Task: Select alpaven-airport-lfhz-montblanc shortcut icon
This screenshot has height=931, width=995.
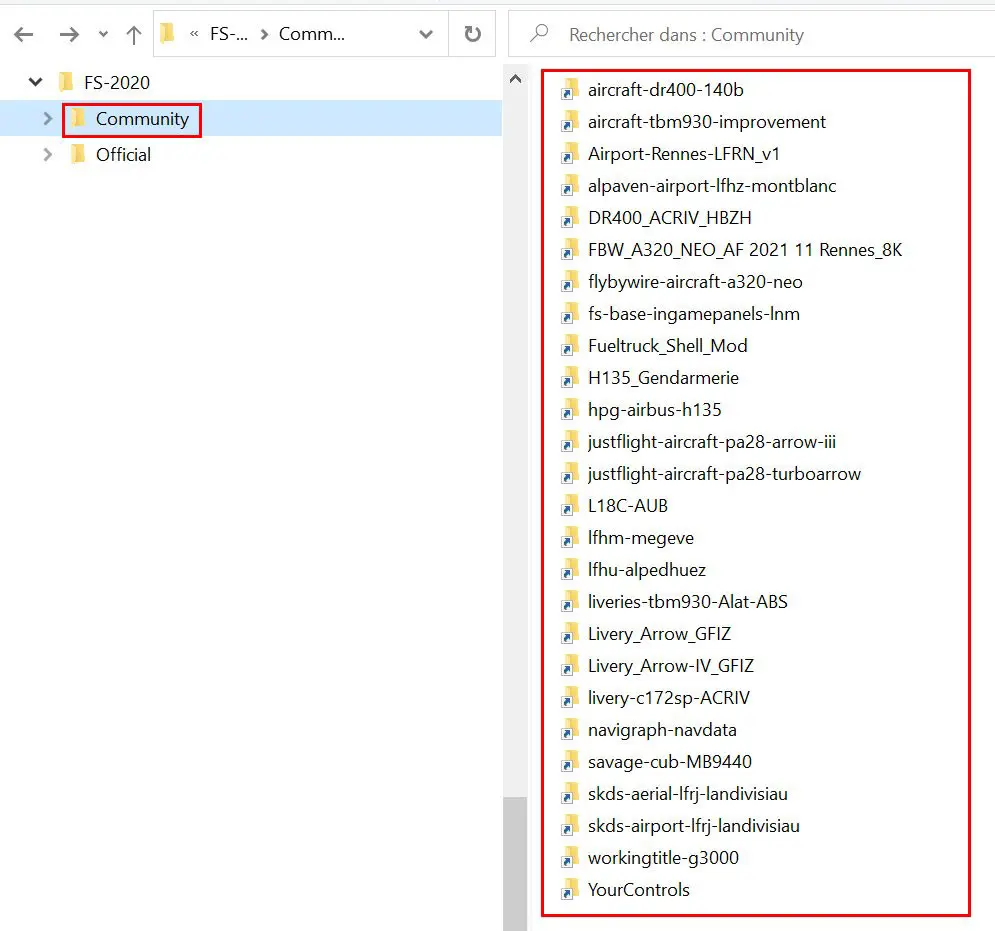Action: point(569,185)
